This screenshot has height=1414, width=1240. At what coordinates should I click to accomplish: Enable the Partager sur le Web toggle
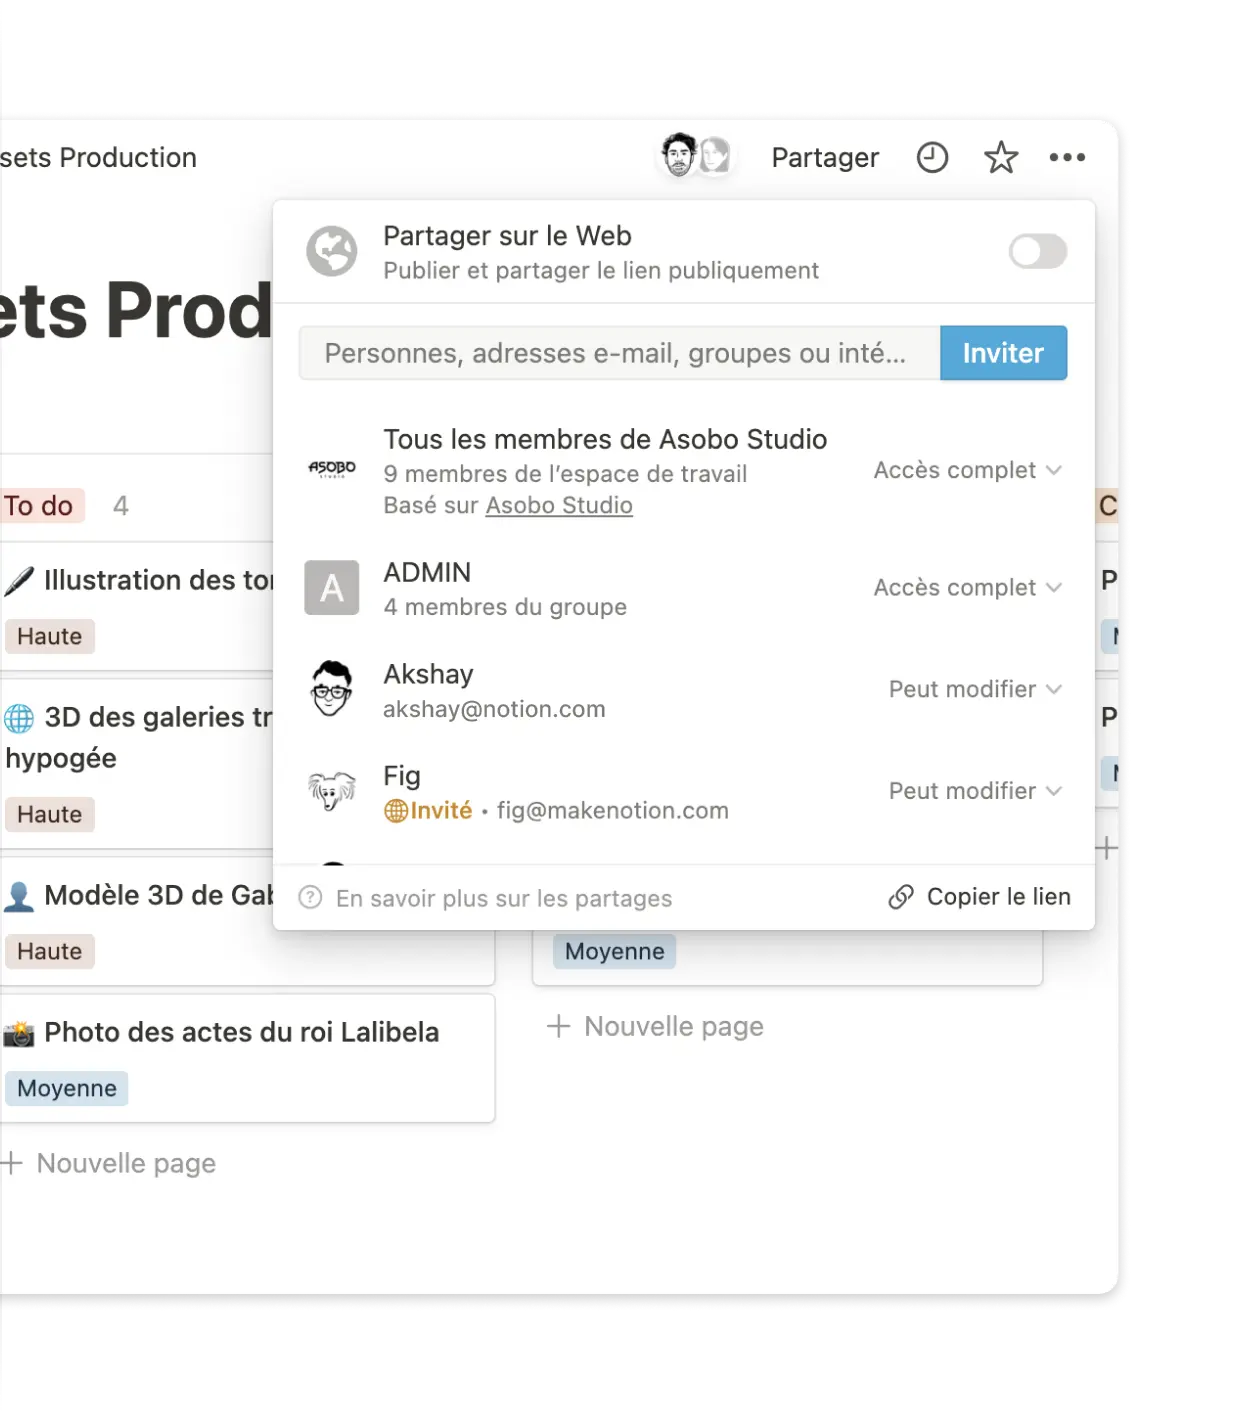(x=1037, y=252)
